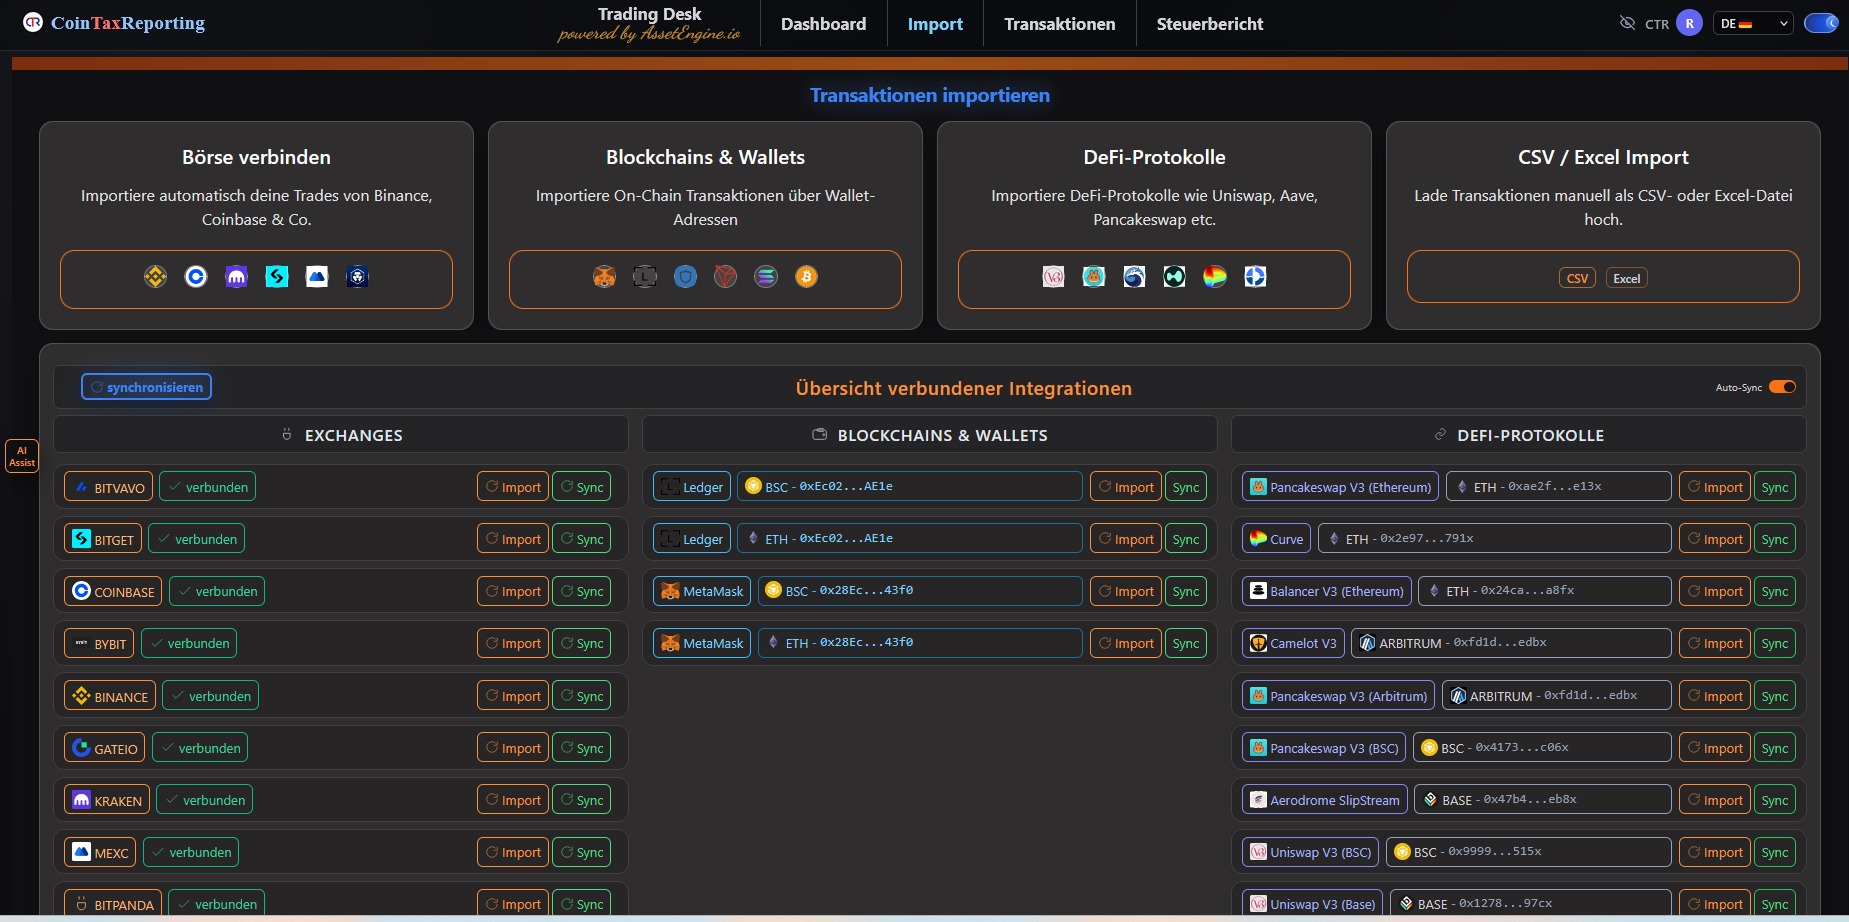Click Import in the Curve row
Viewport: 1849px width, 922px height.
(1715, 539)
